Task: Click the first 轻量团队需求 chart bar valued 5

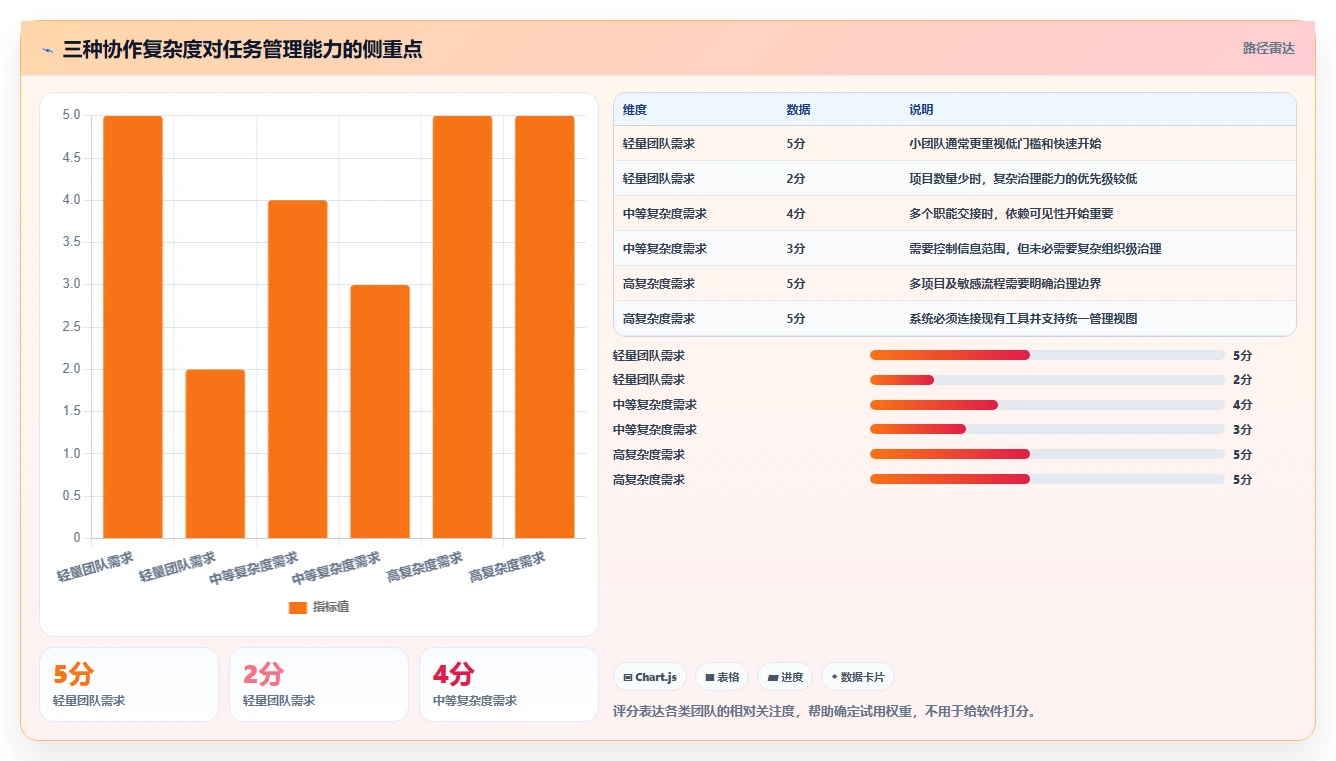Action: [133, 327]
